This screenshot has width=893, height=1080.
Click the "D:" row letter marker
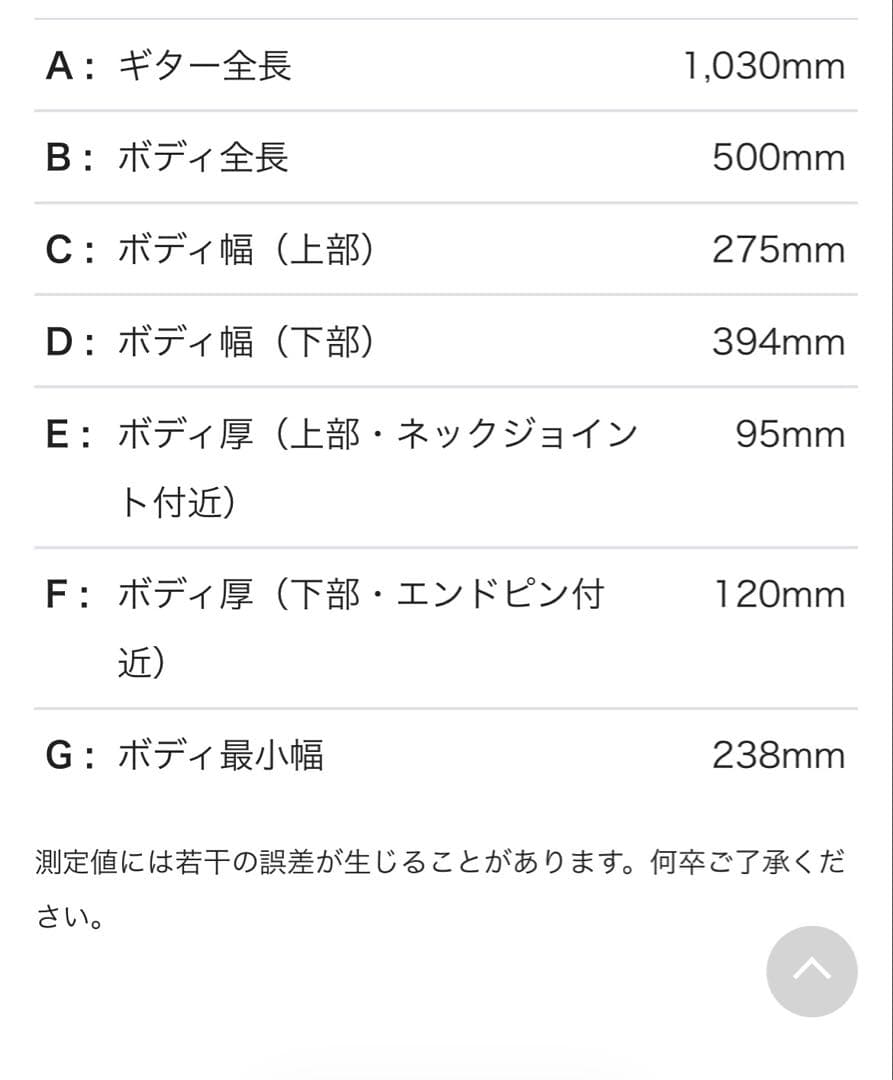pyautogui.click(x=70, y=342)
